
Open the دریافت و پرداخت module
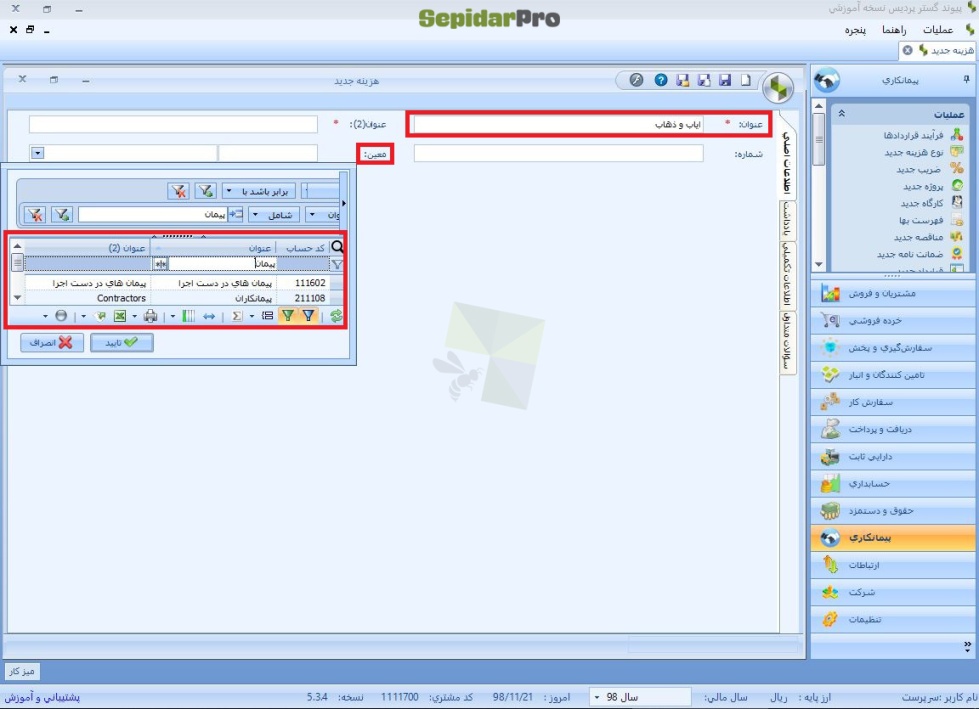point(893,429)
